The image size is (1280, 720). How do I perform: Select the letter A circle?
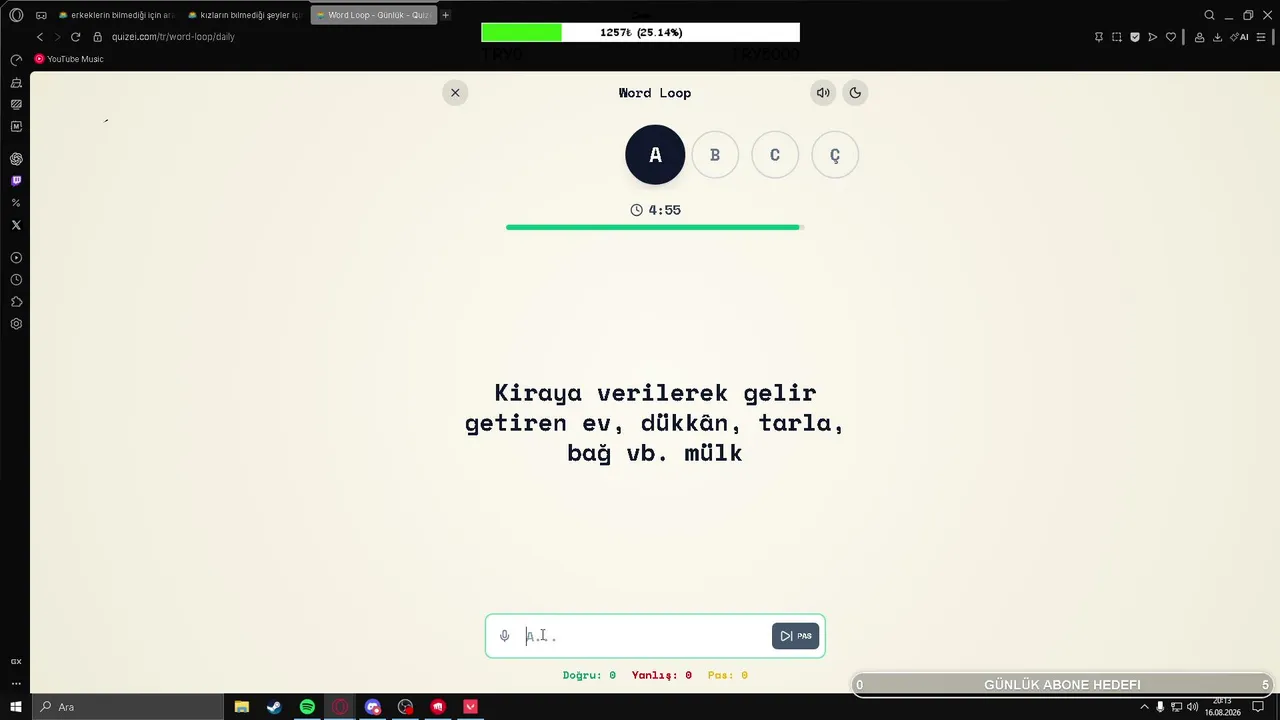pyautogui.click(x=655, y=155)
